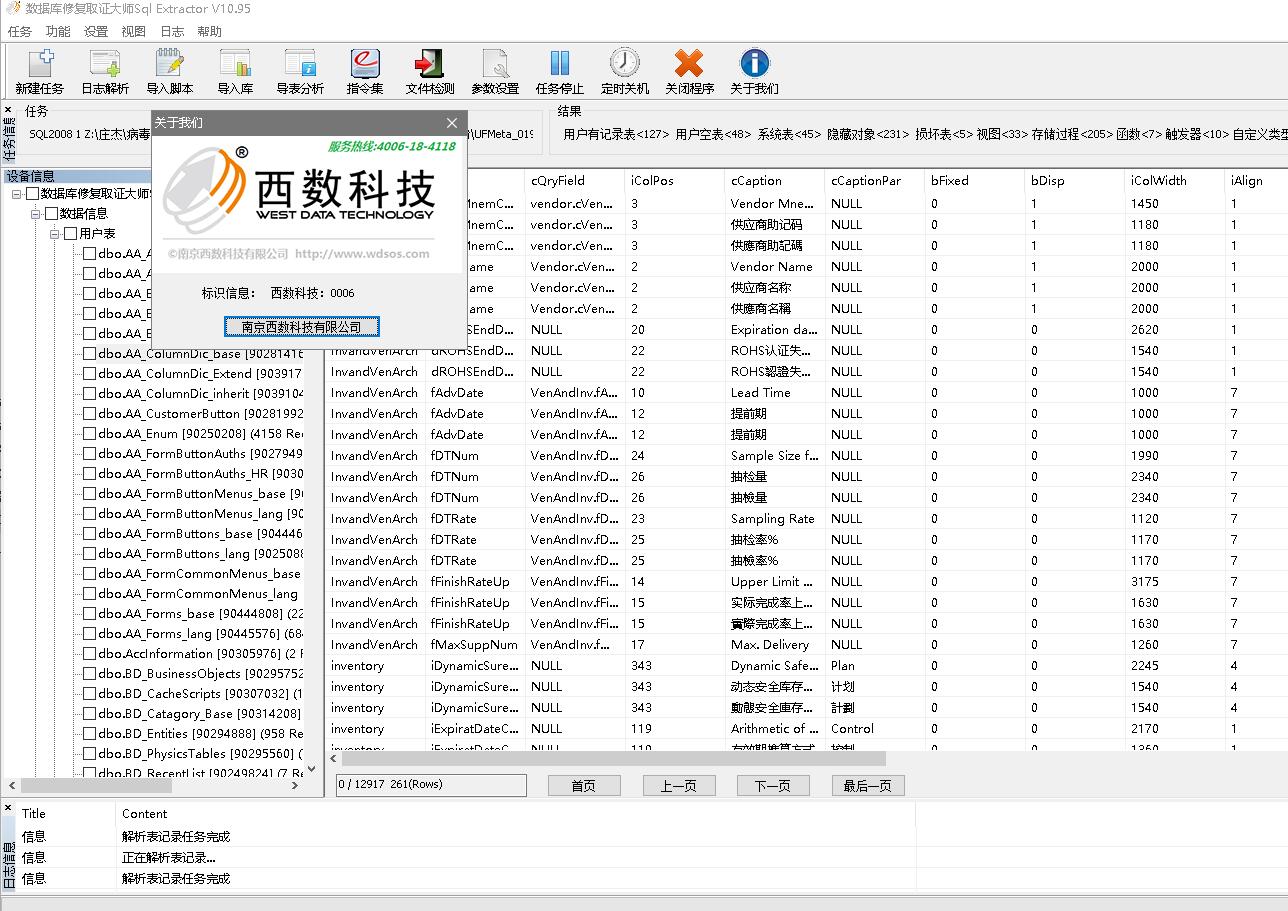Viewport: 1288px width, 911px height.
Task: Check dbo.AccInformation checkbox
Action: [89, 653]
